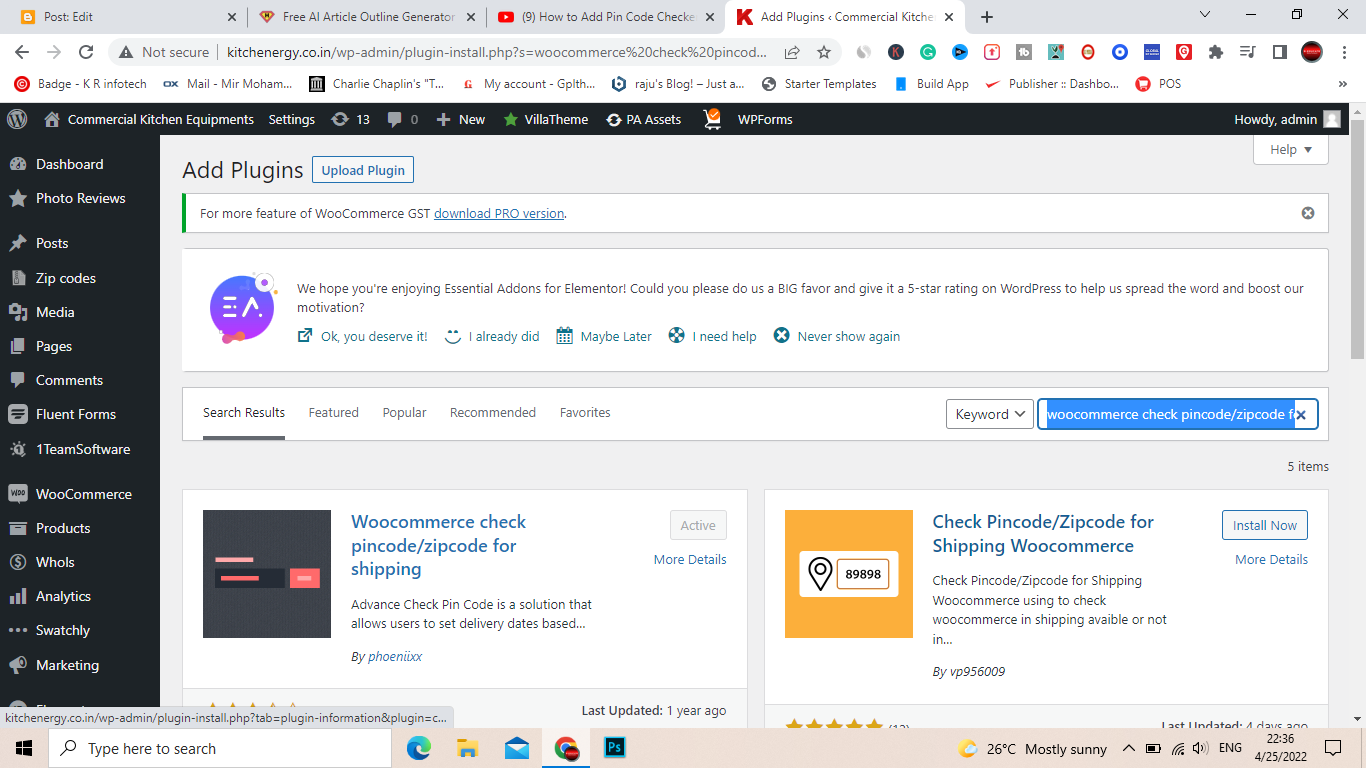Reload the page in Chrome
Screen dimensions: 1366x768
pyautogui.click(x=86, y=52)
